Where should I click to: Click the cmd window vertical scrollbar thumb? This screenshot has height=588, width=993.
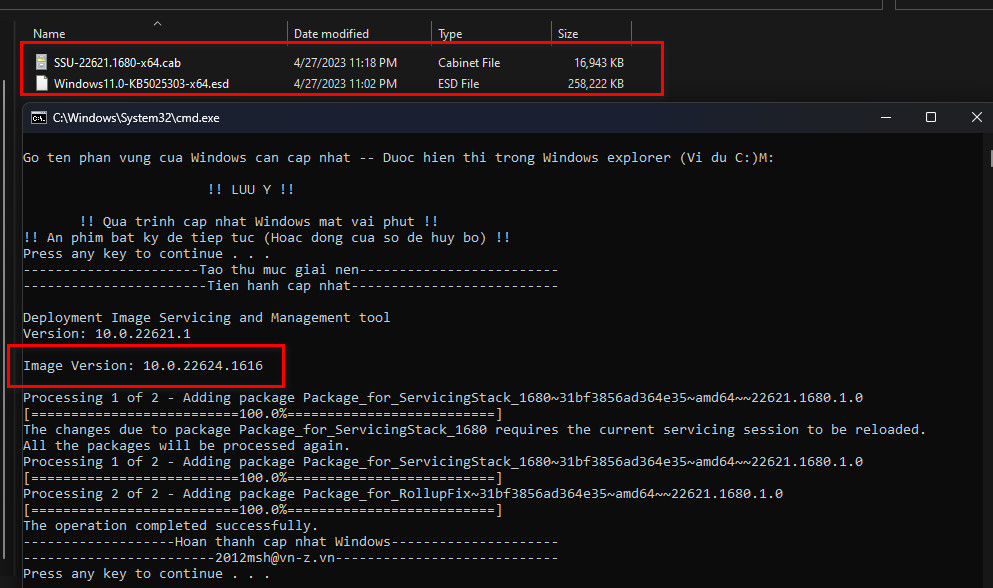[x=991, y=158]
